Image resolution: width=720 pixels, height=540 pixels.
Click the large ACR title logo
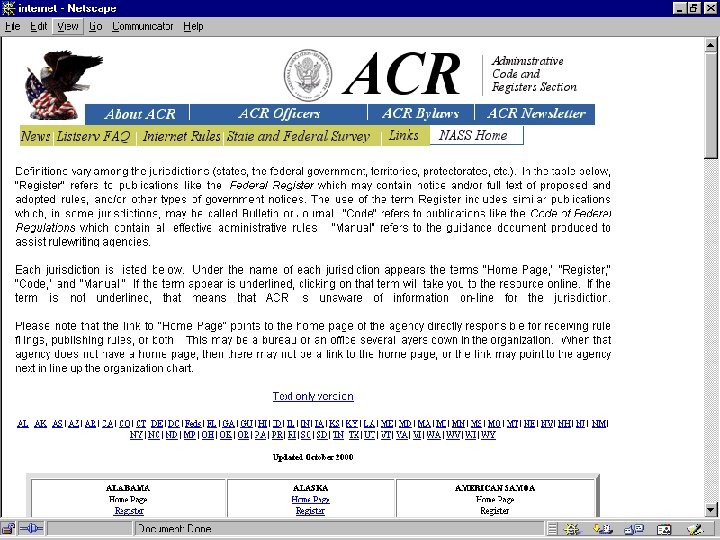[401, 73]
